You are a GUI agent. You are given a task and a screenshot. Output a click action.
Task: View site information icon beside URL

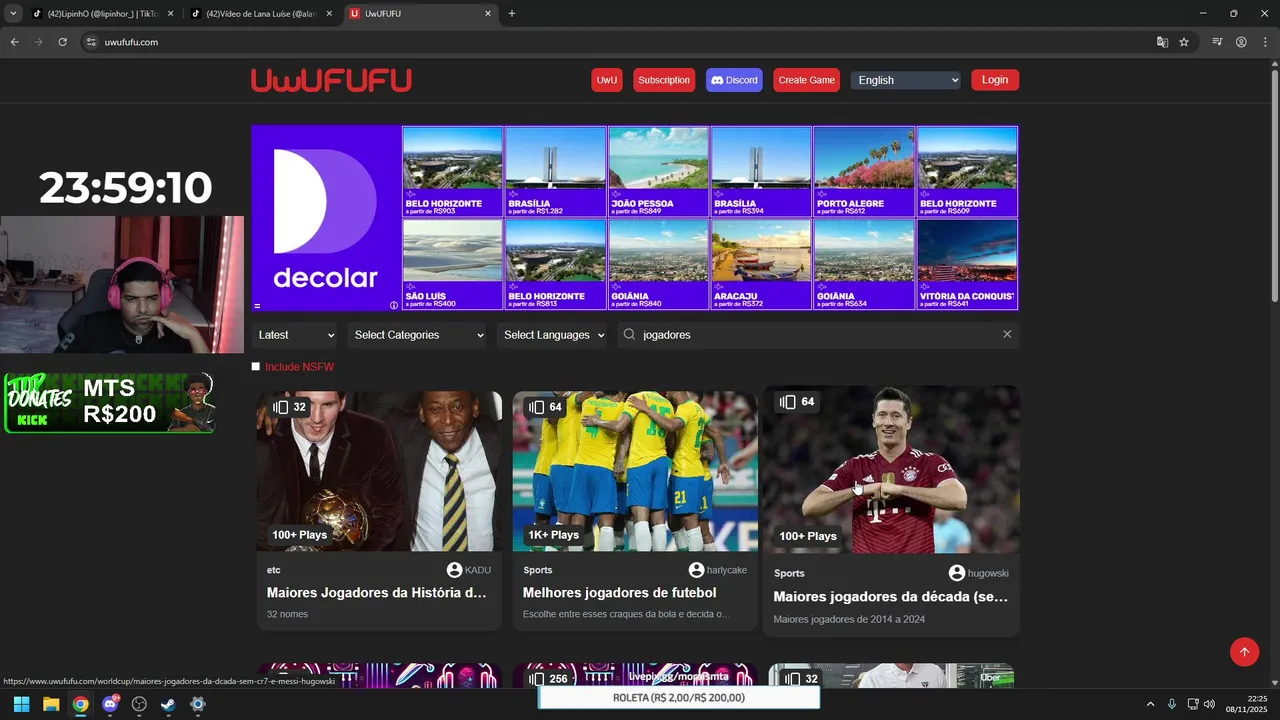91,42
